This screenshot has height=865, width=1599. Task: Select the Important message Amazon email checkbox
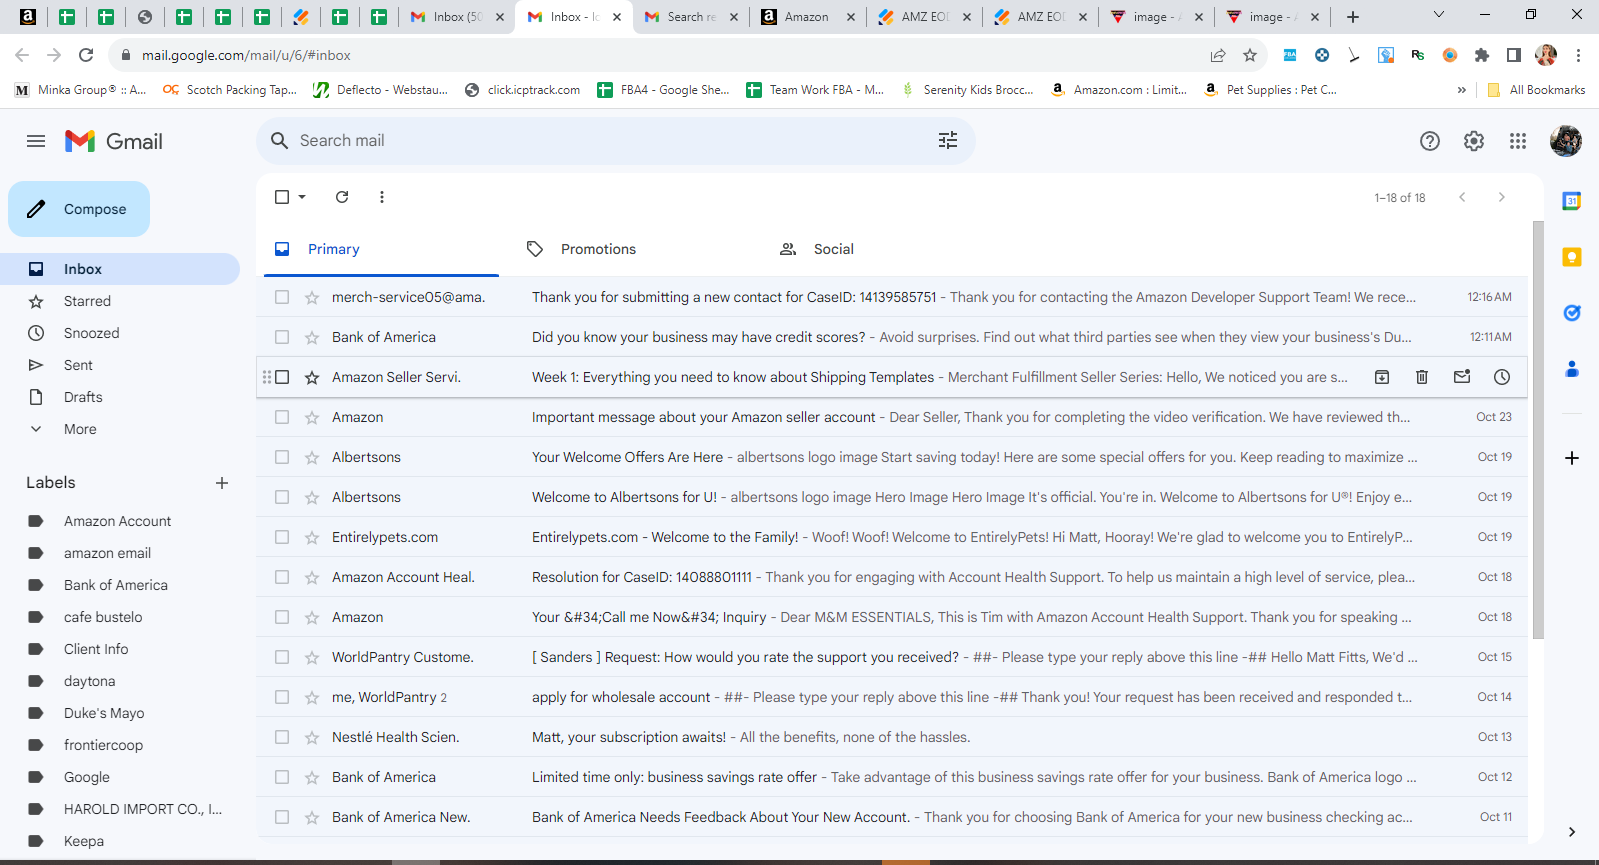282,417
